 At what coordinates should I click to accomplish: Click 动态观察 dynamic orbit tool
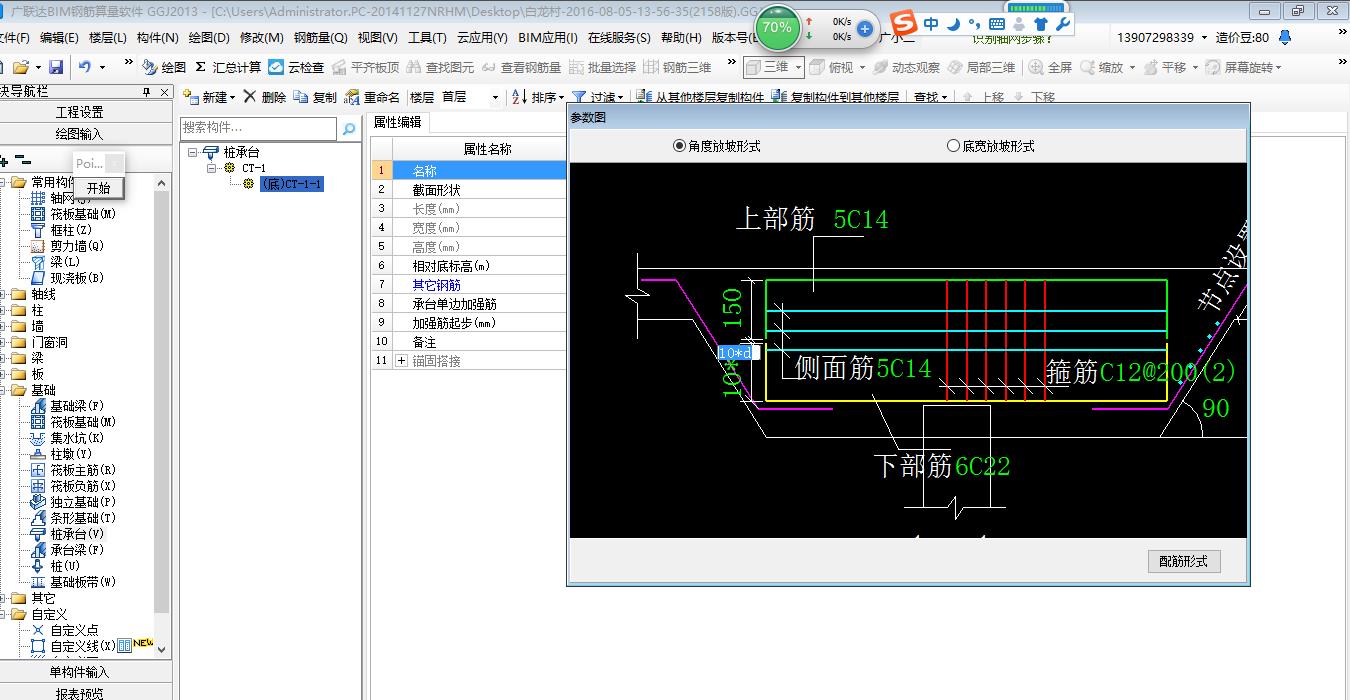pyautogui.click(x=906, y=67)
